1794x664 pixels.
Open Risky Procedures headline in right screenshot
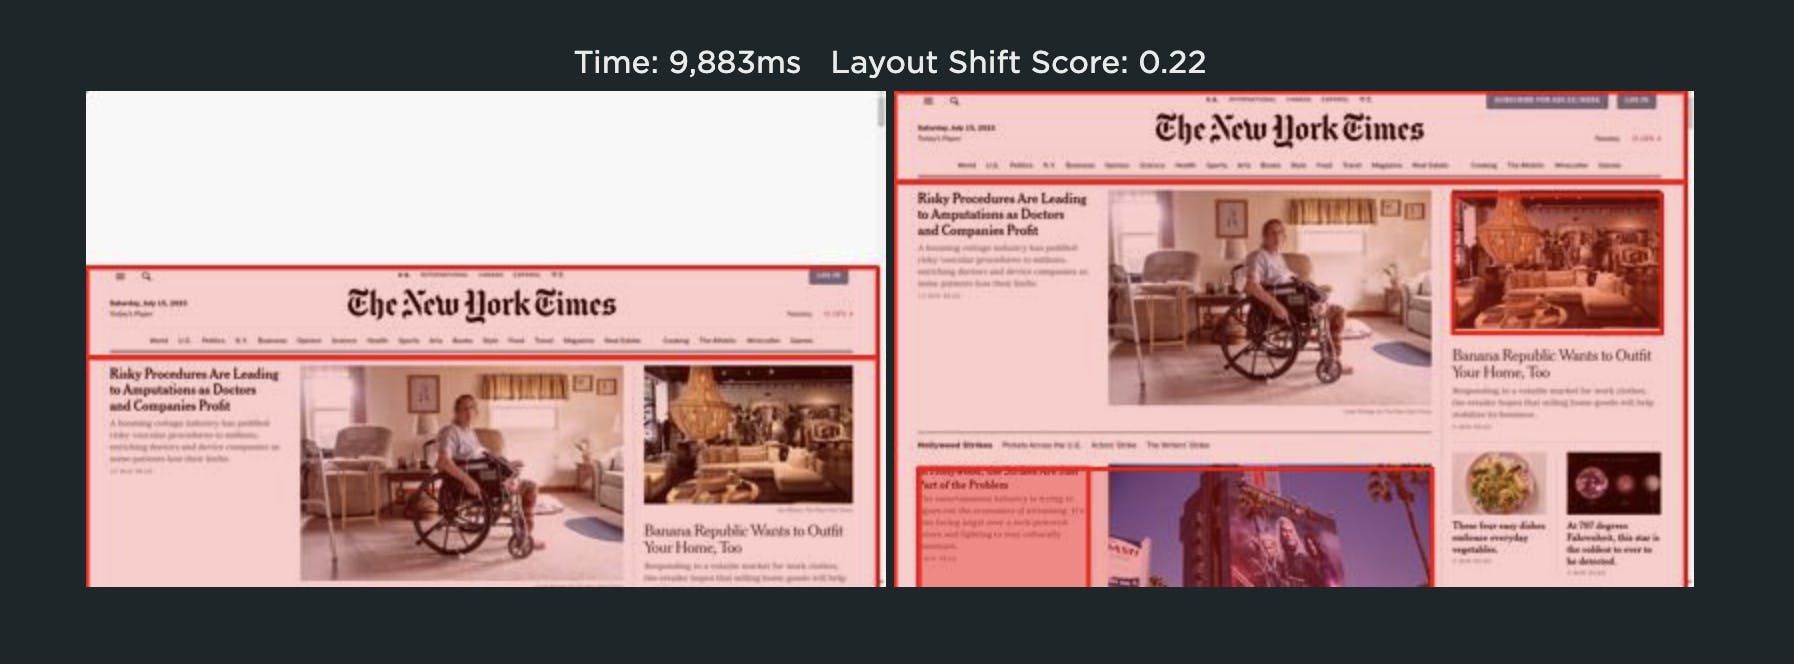[1002, 214]
